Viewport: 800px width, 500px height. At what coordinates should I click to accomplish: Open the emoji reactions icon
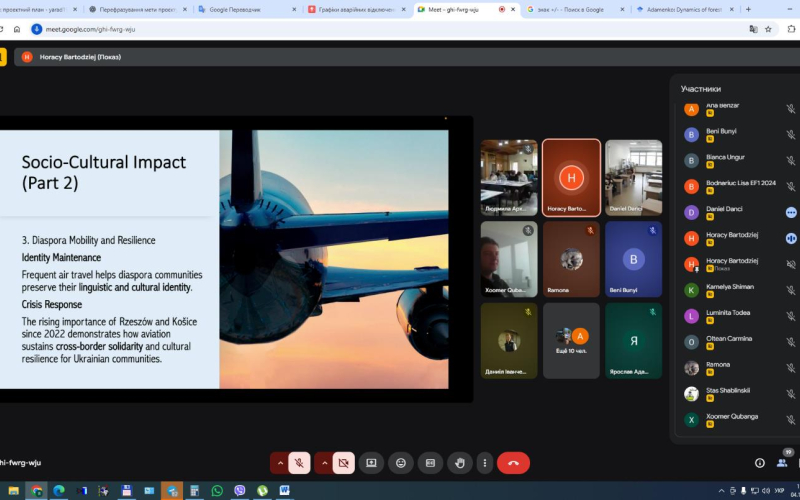click(401, 463)
